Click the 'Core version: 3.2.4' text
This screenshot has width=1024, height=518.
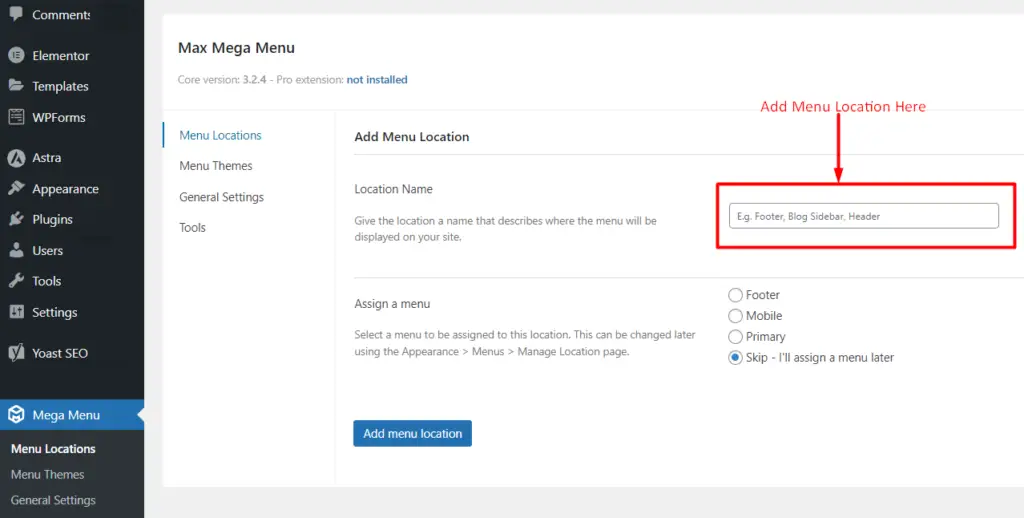point(222,80)
